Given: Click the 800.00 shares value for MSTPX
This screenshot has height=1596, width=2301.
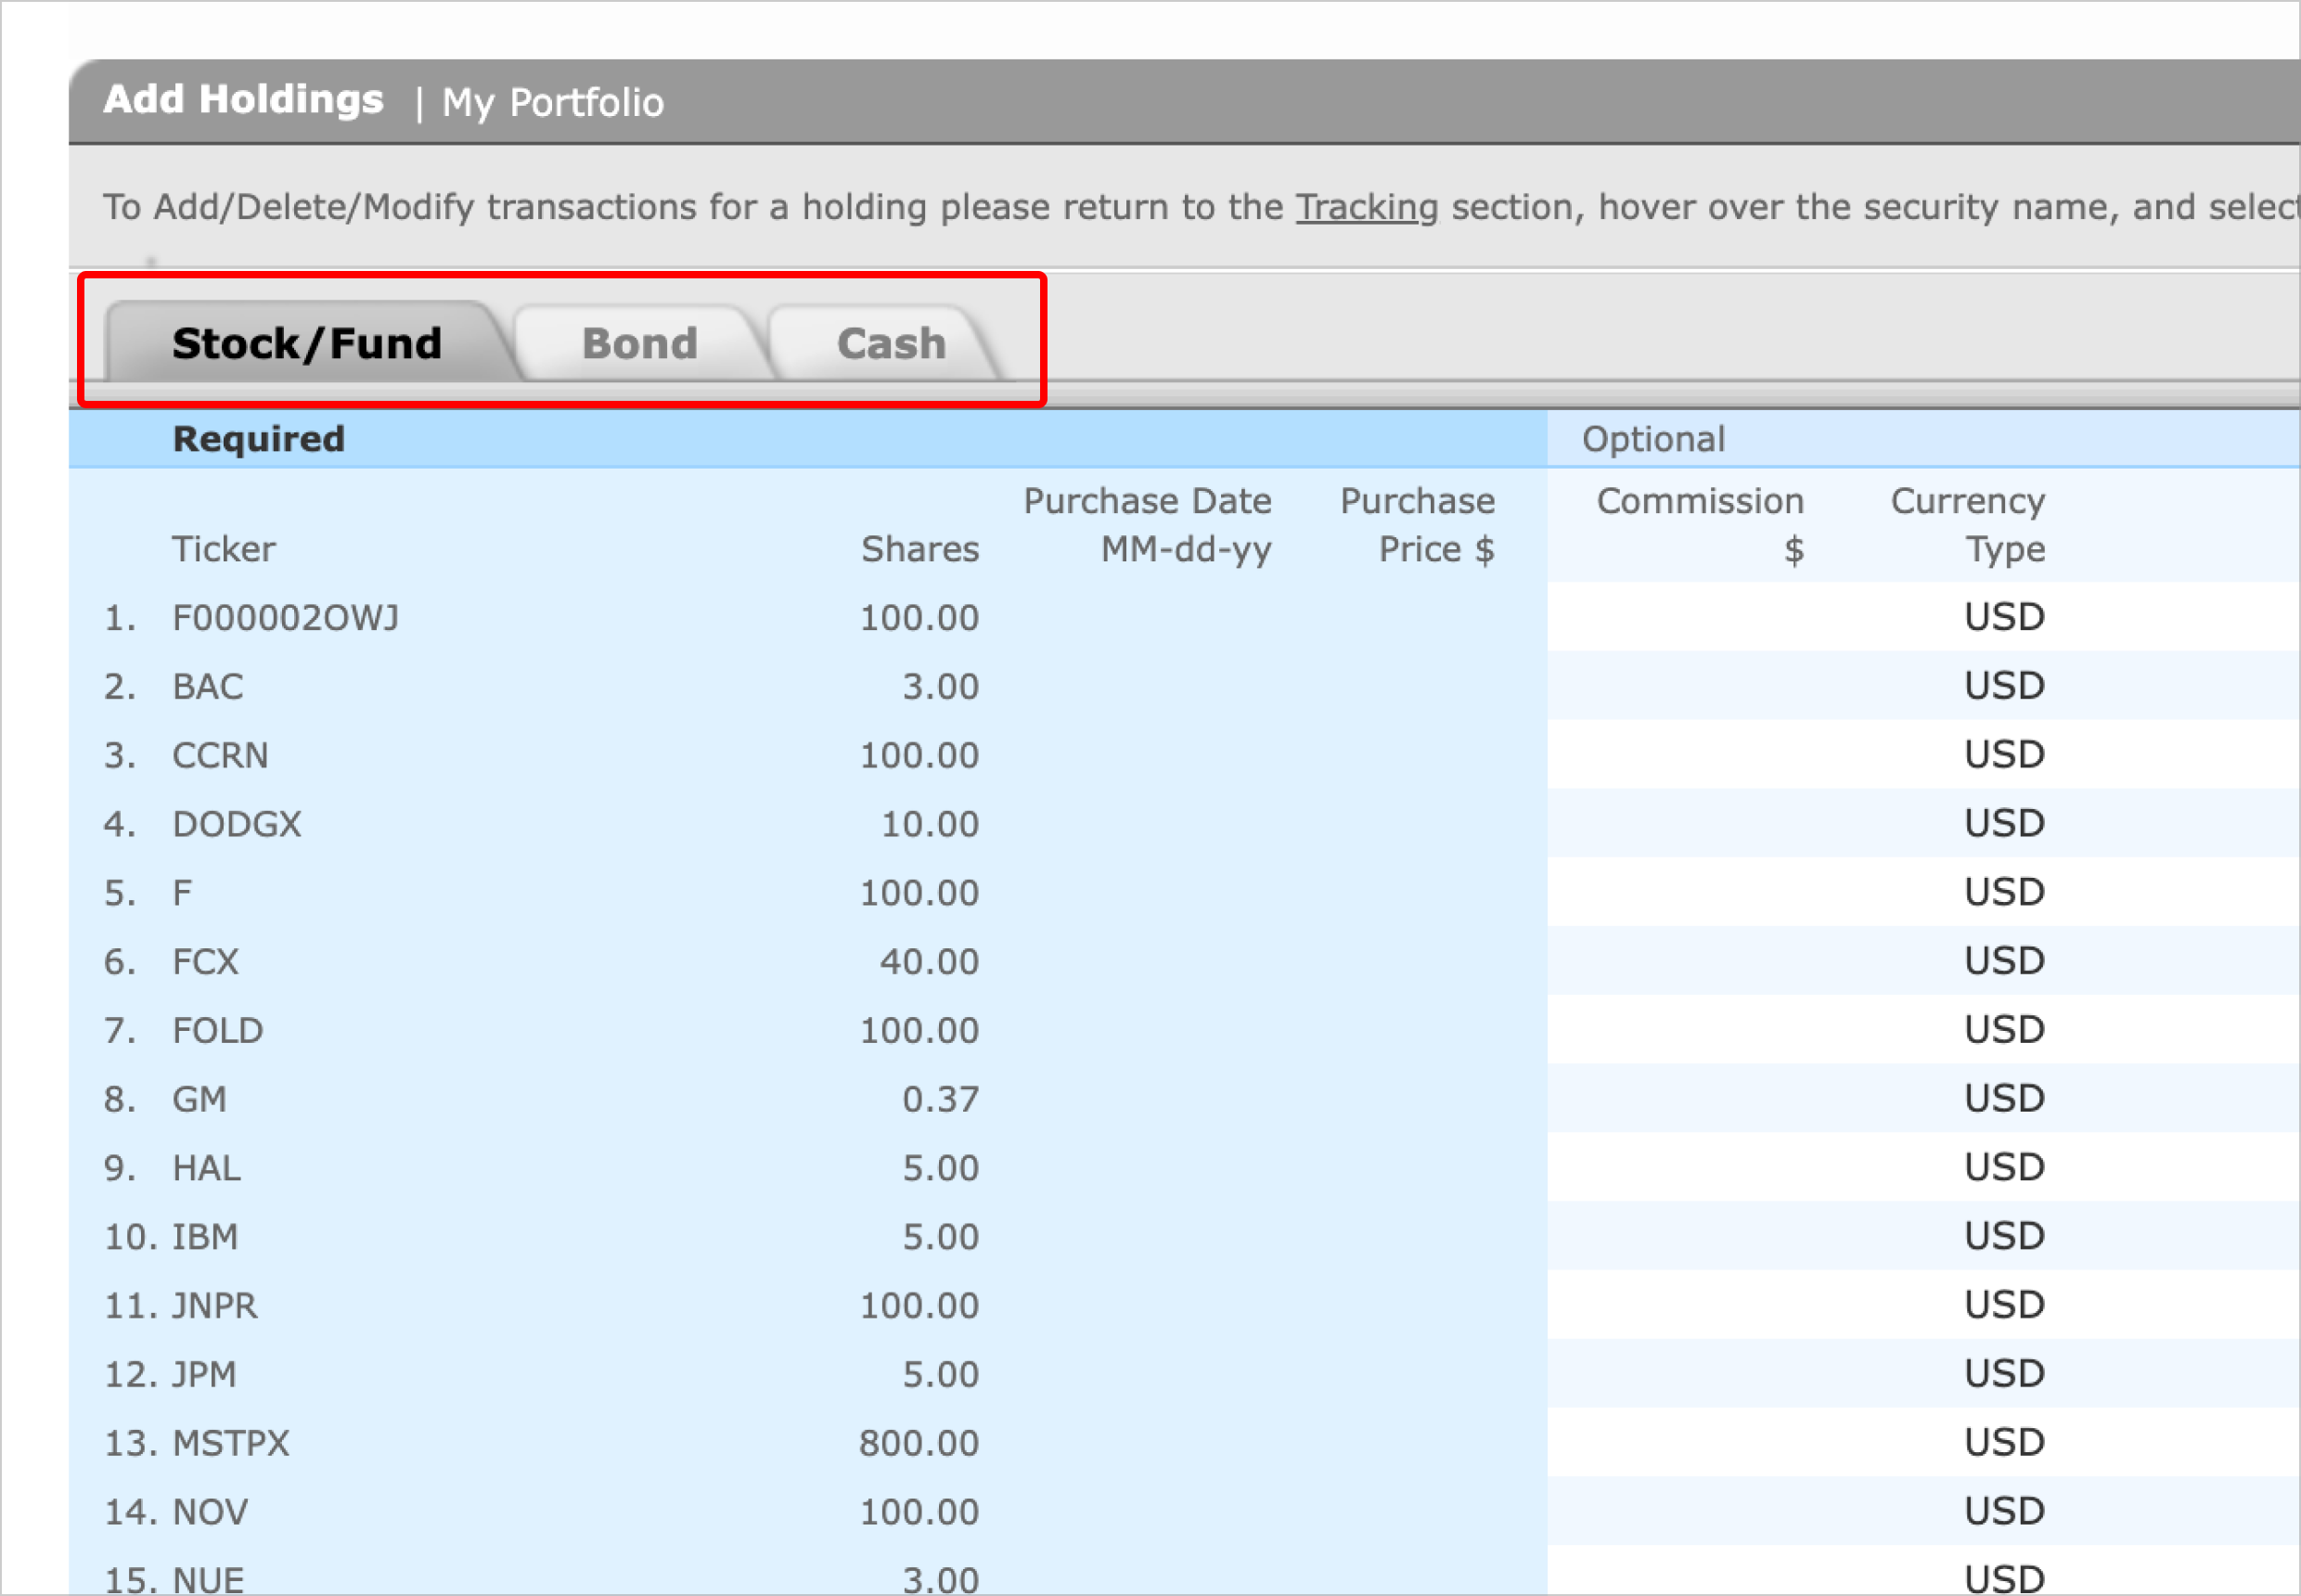Looking at the screenshot, I should click(x=919, y=1444).
